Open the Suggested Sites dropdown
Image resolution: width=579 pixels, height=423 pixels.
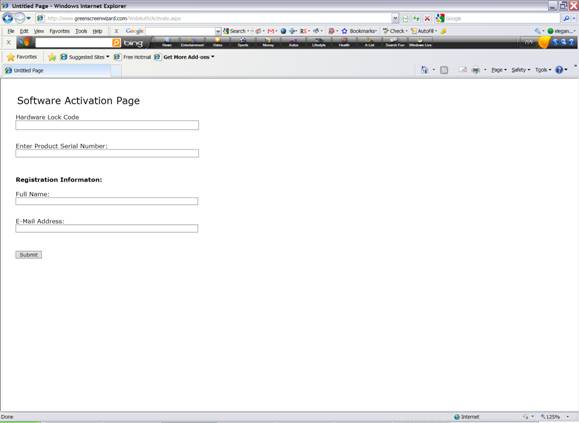(85, 57)
